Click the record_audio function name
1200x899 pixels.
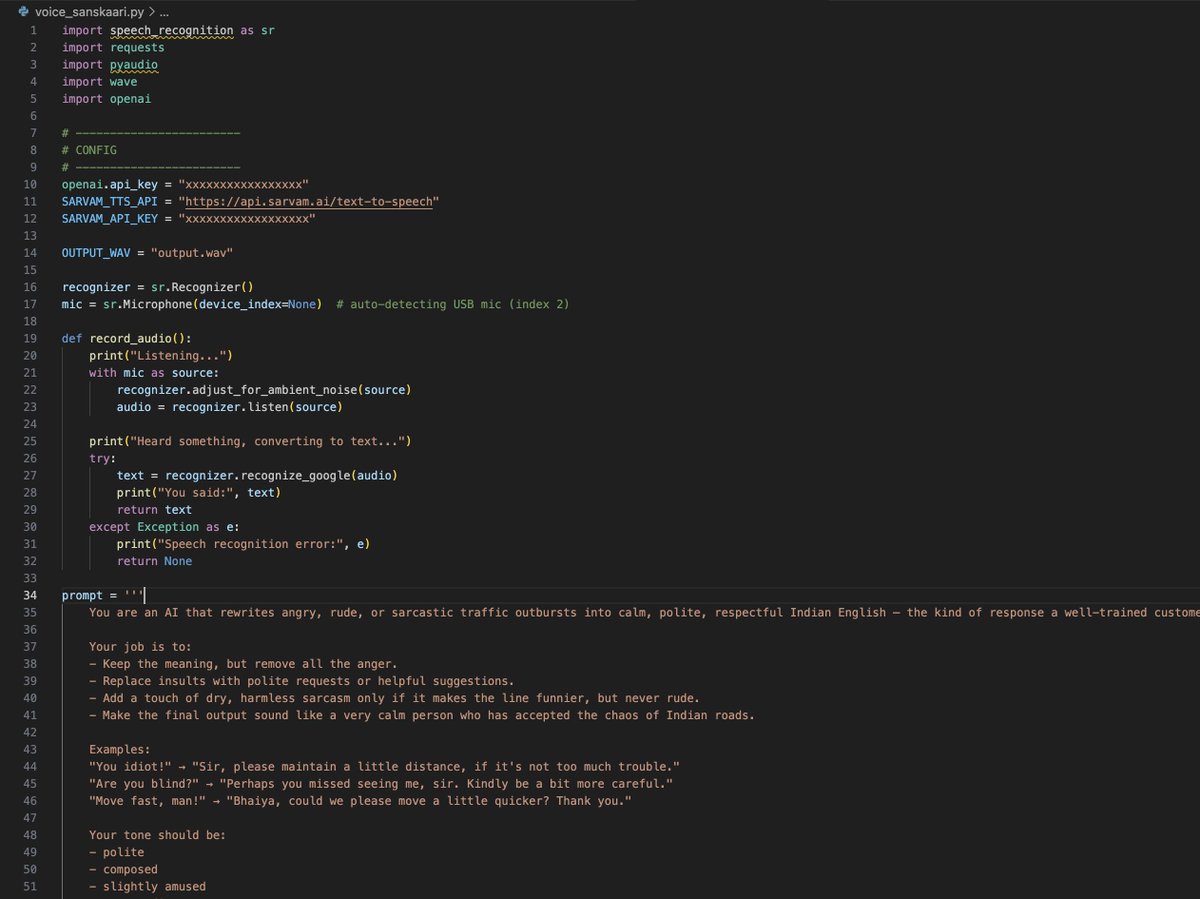point(130,338)
